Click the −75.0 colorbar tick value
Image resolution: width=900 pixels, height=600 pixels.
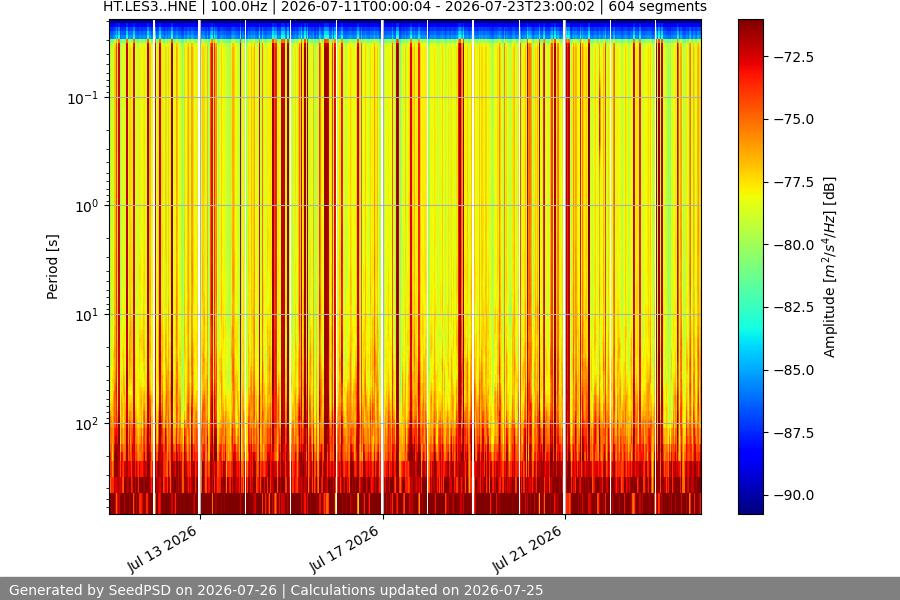pos(793,119)
